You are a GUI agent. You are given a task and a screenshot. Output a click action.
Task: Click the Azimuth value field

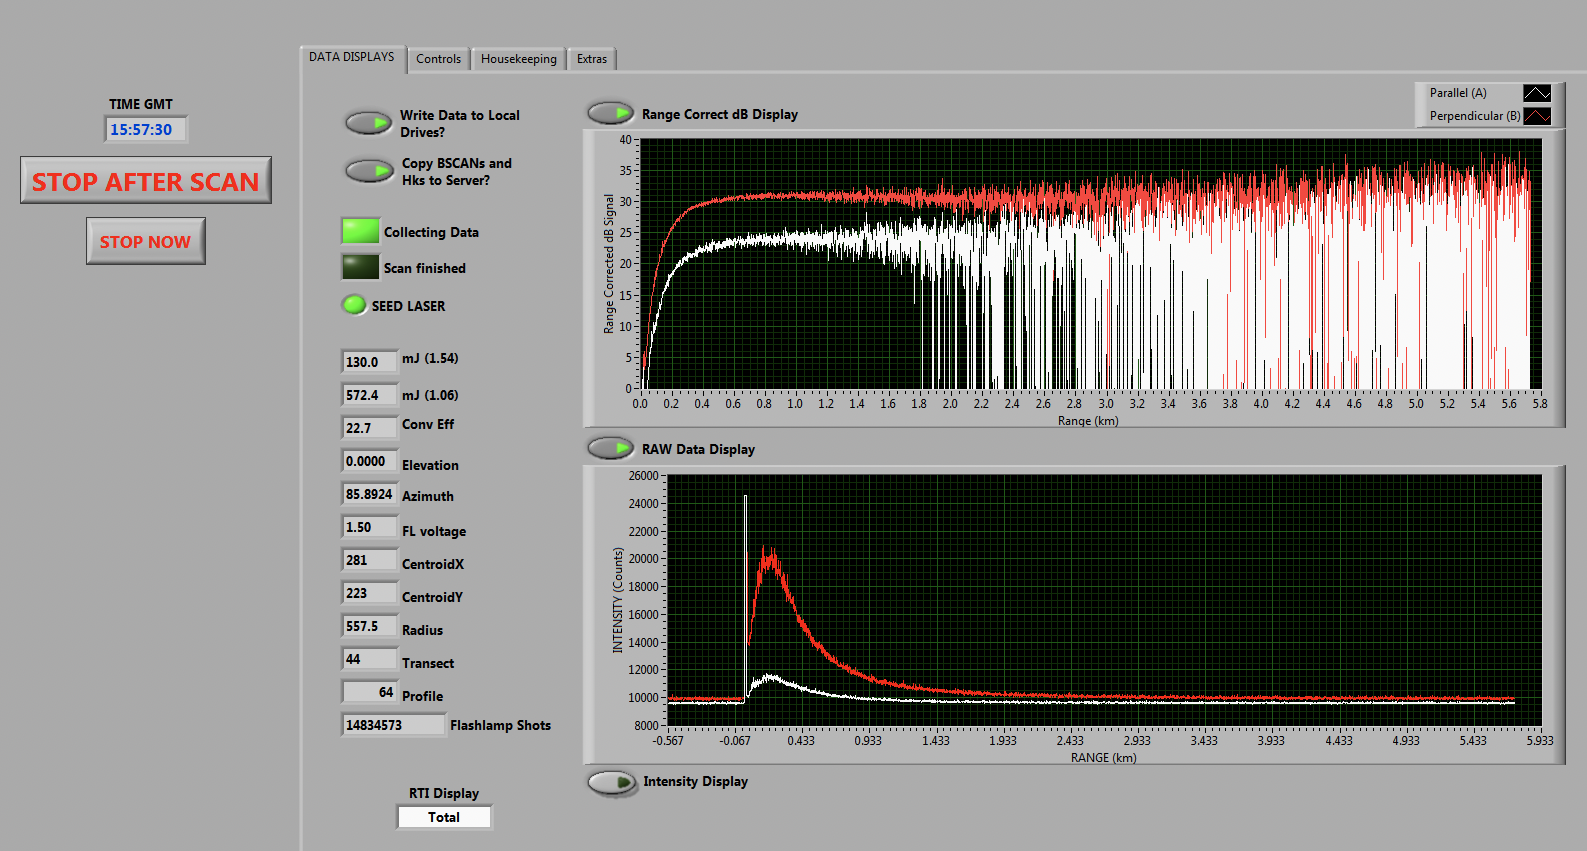[x=369, y=495]
